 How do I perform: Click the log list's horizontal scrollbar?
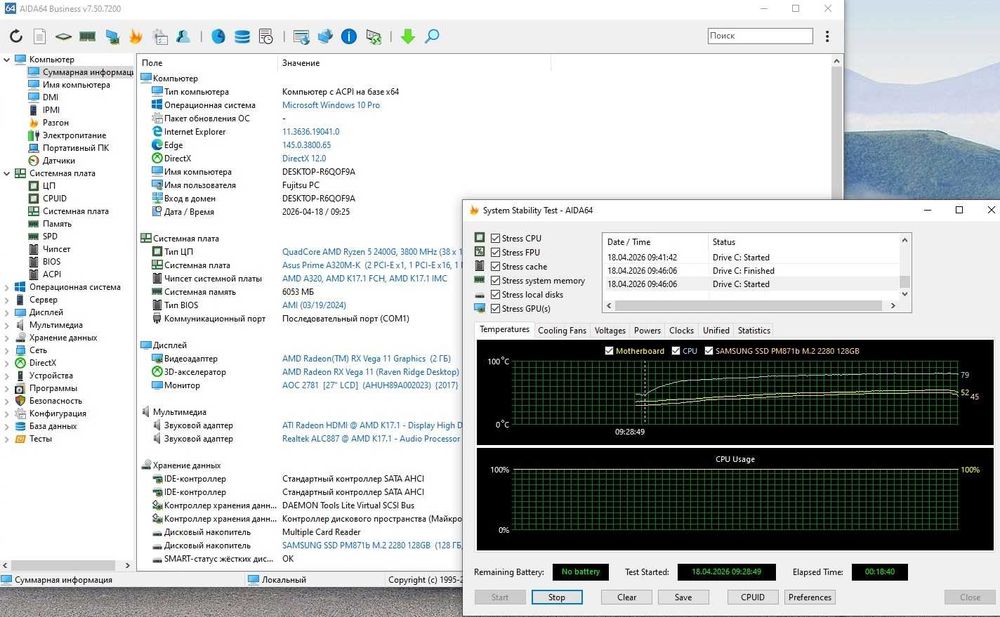coord(749,306)
